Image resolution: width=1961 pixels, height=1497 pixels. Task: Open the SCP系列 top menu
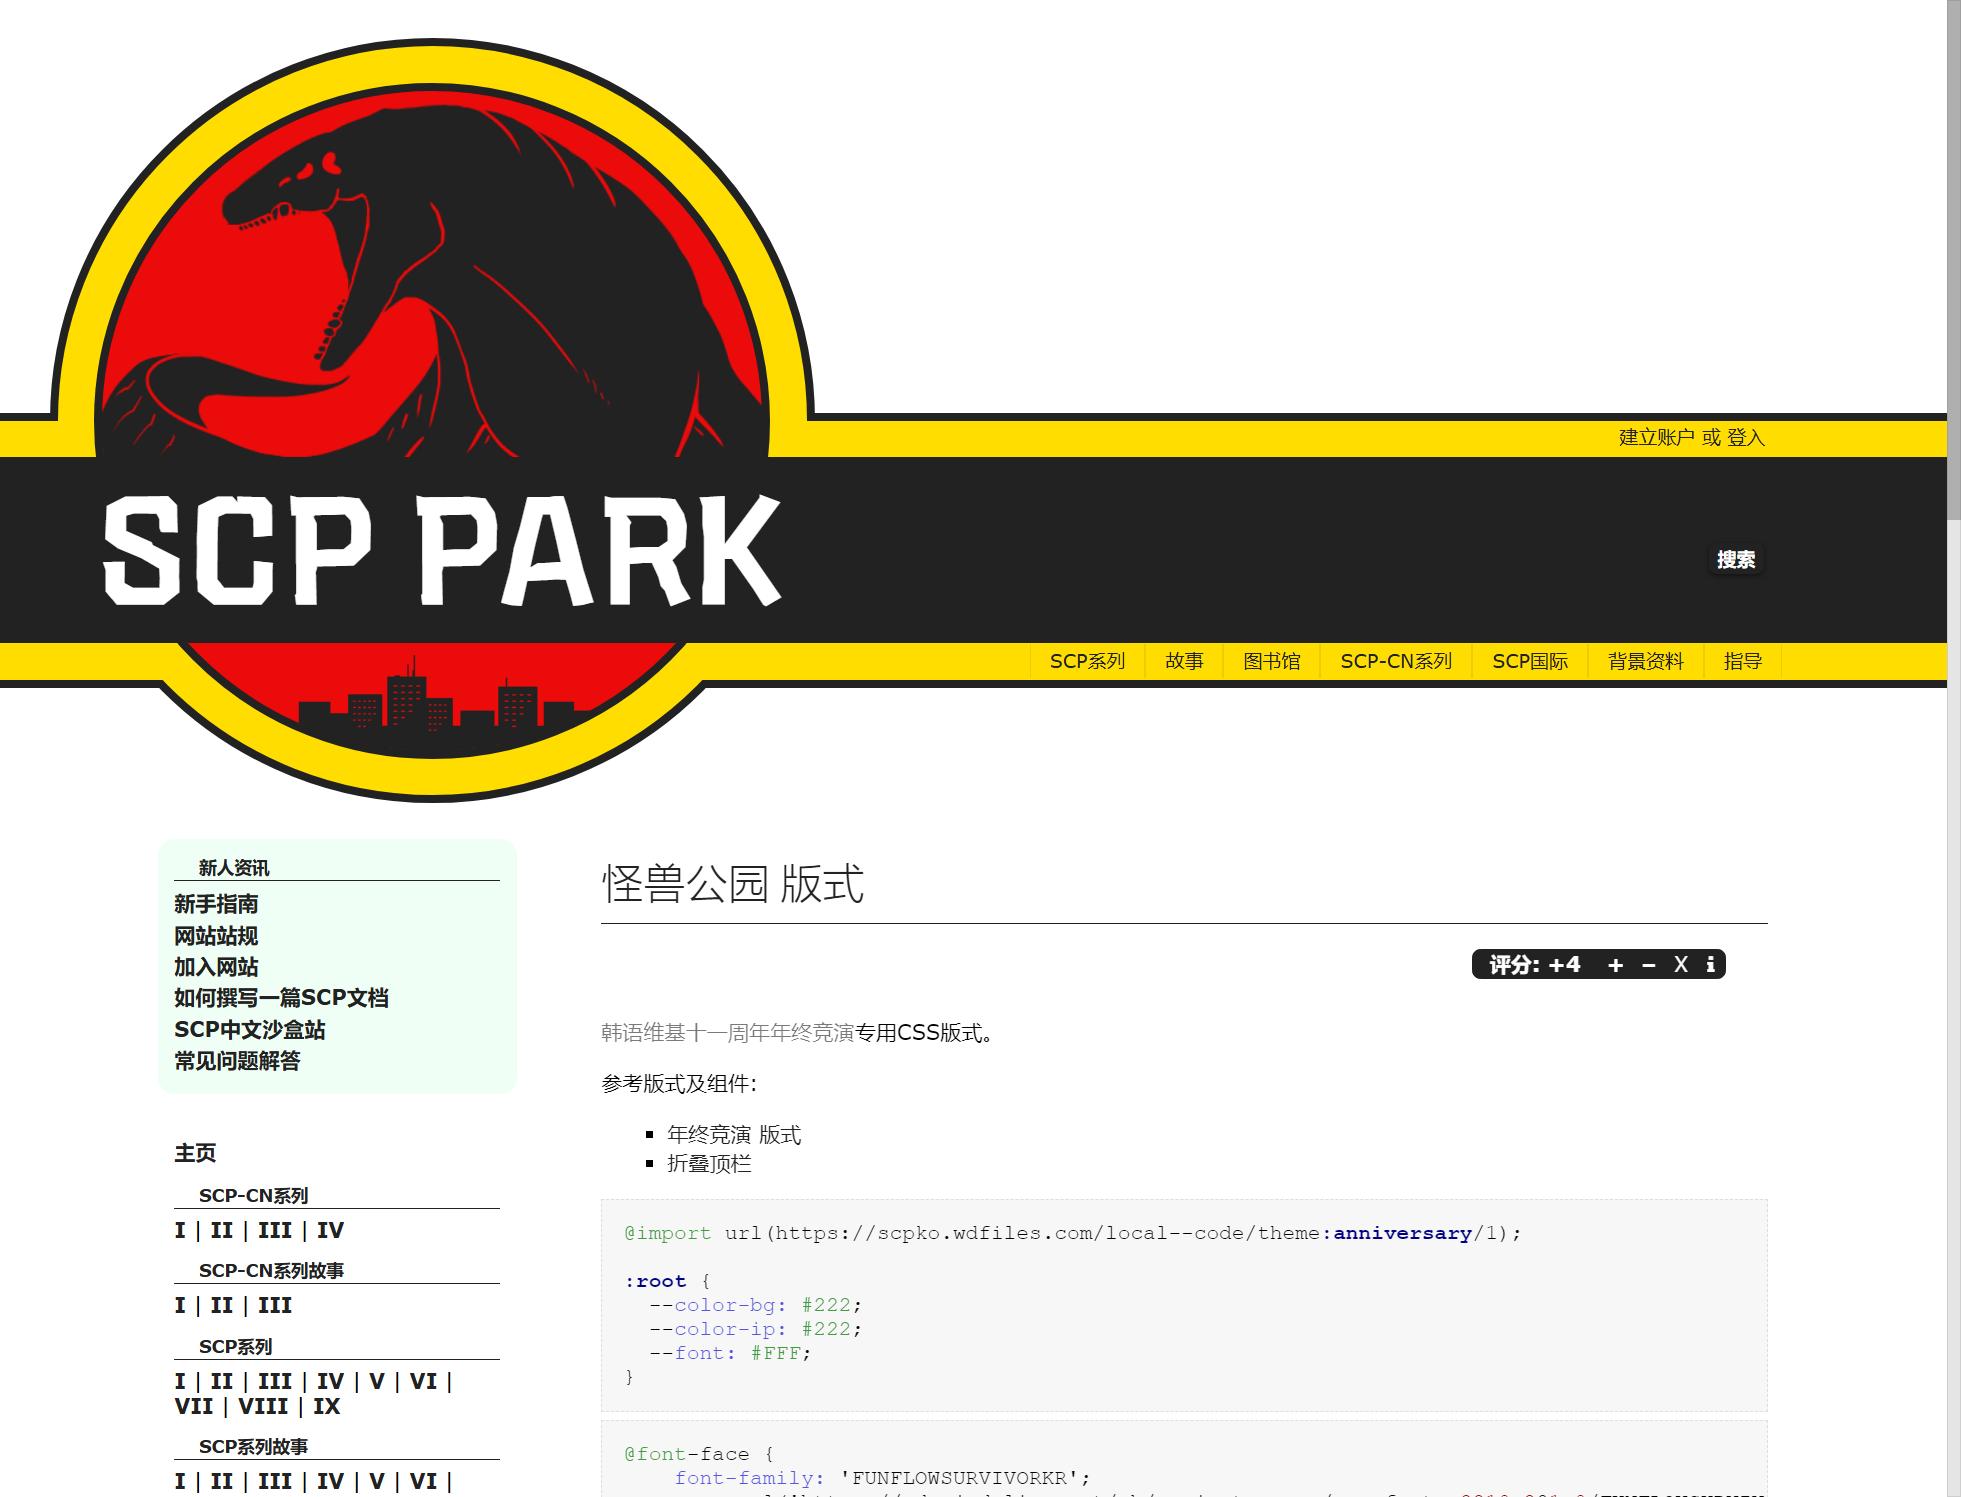1087,661
